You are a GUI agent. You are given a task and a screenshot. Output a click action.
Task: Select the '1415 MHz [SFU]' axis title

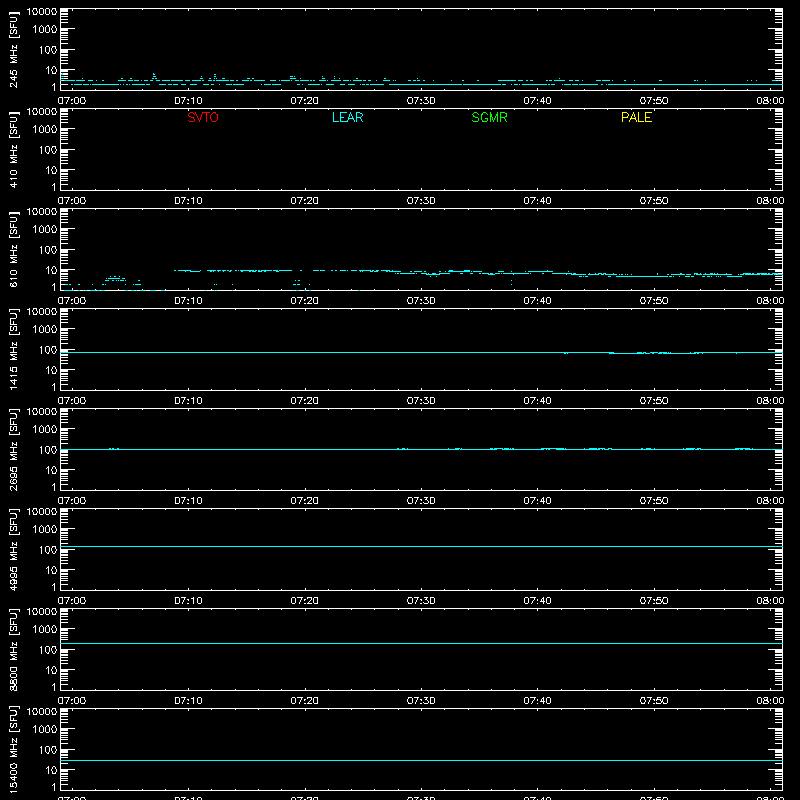coord(13,349)
